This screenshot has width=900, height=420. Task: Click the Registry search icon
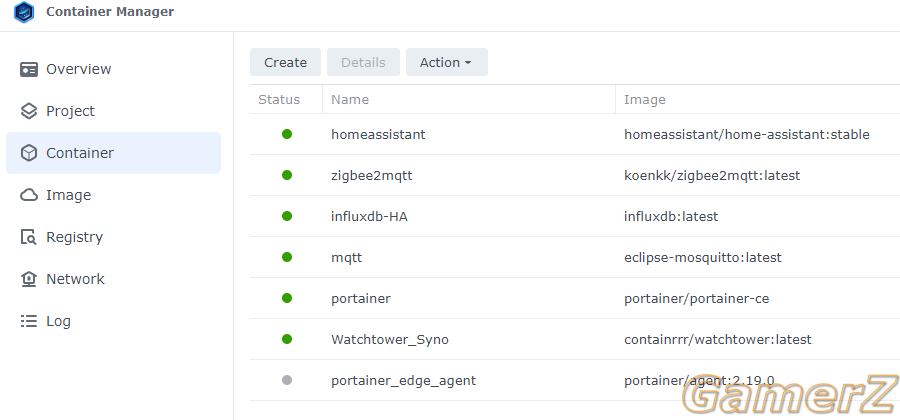[29, 237]
